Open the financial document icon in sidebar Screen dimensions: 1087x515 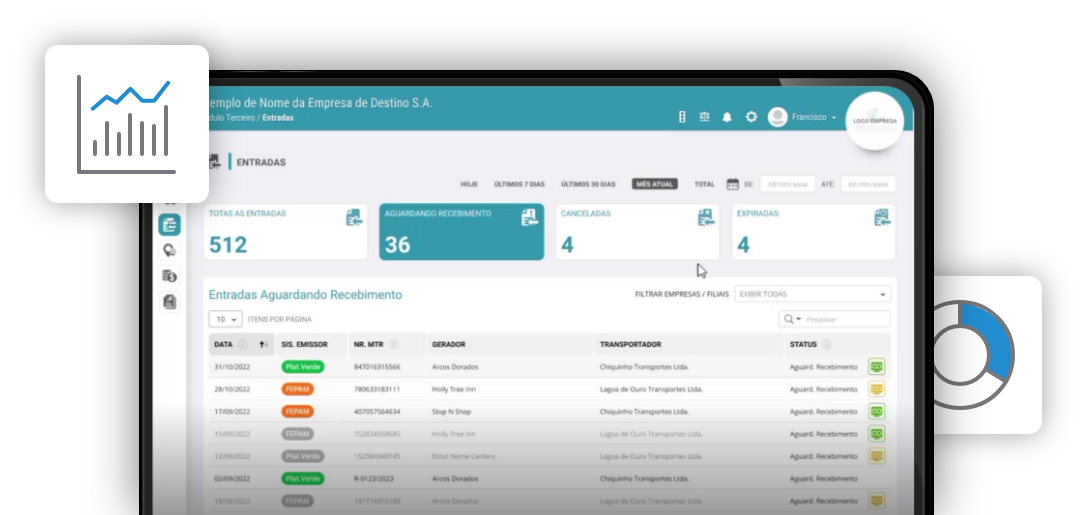169,276
